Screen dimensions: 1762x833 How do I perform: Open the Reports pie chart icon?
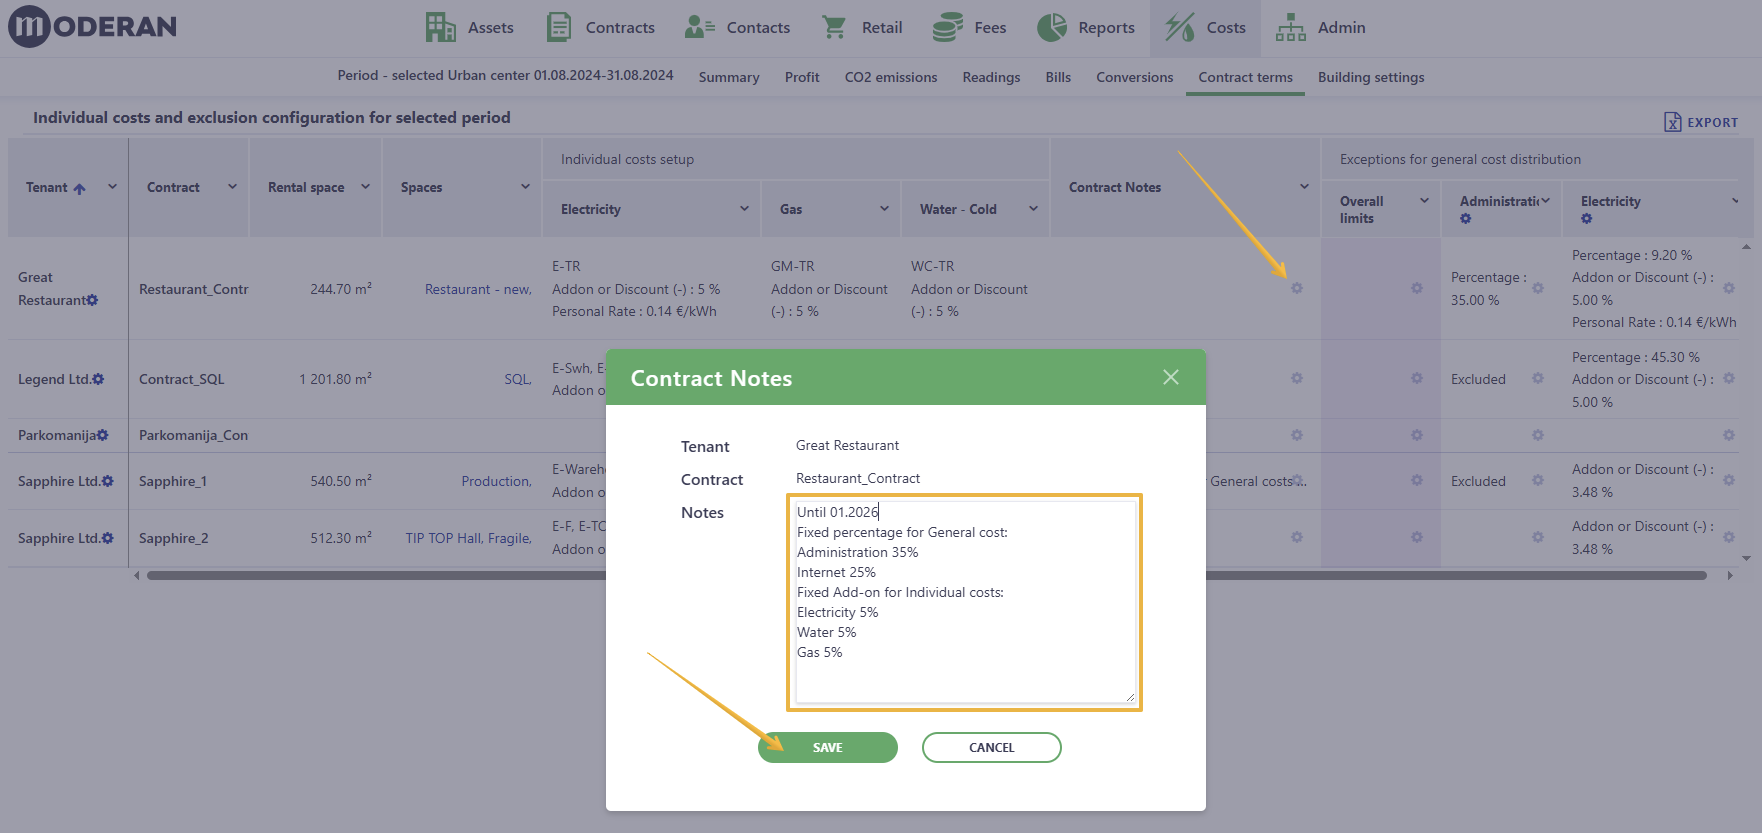coord(1052,27)
